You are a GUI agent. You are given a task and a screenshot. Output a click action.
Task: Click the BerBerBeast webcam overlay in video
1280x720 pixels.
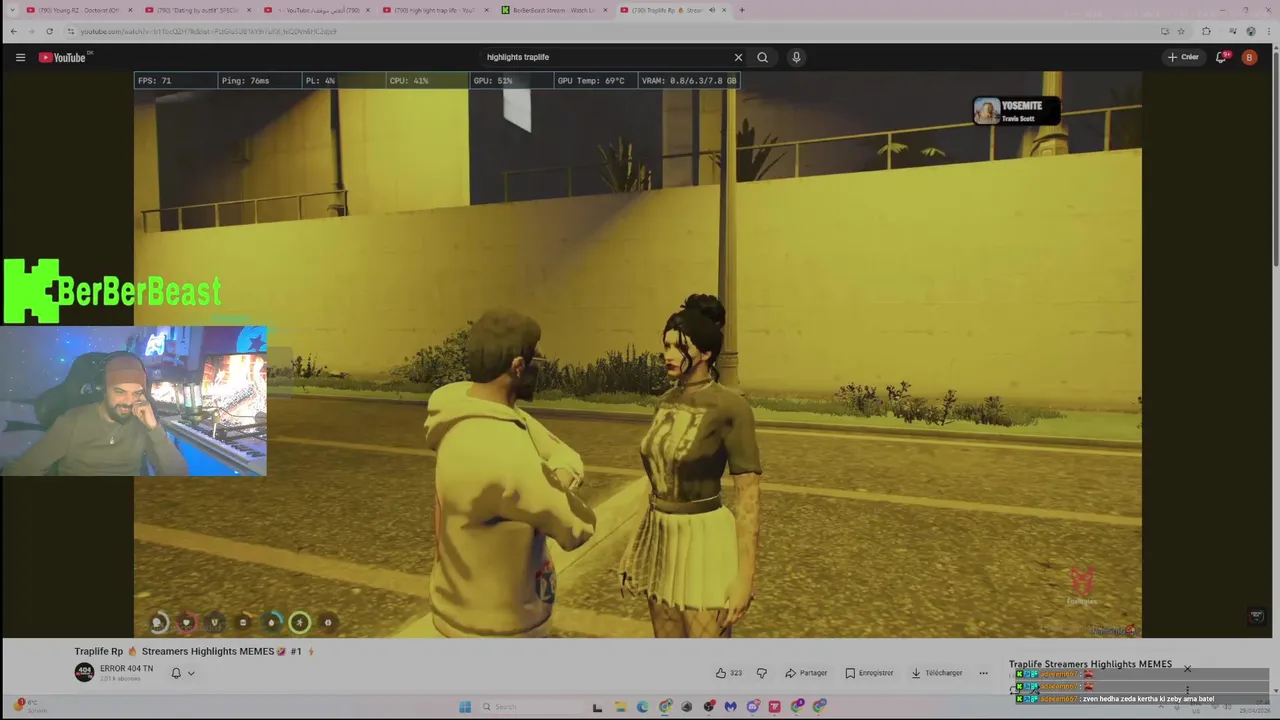click(x=134, y=400)
